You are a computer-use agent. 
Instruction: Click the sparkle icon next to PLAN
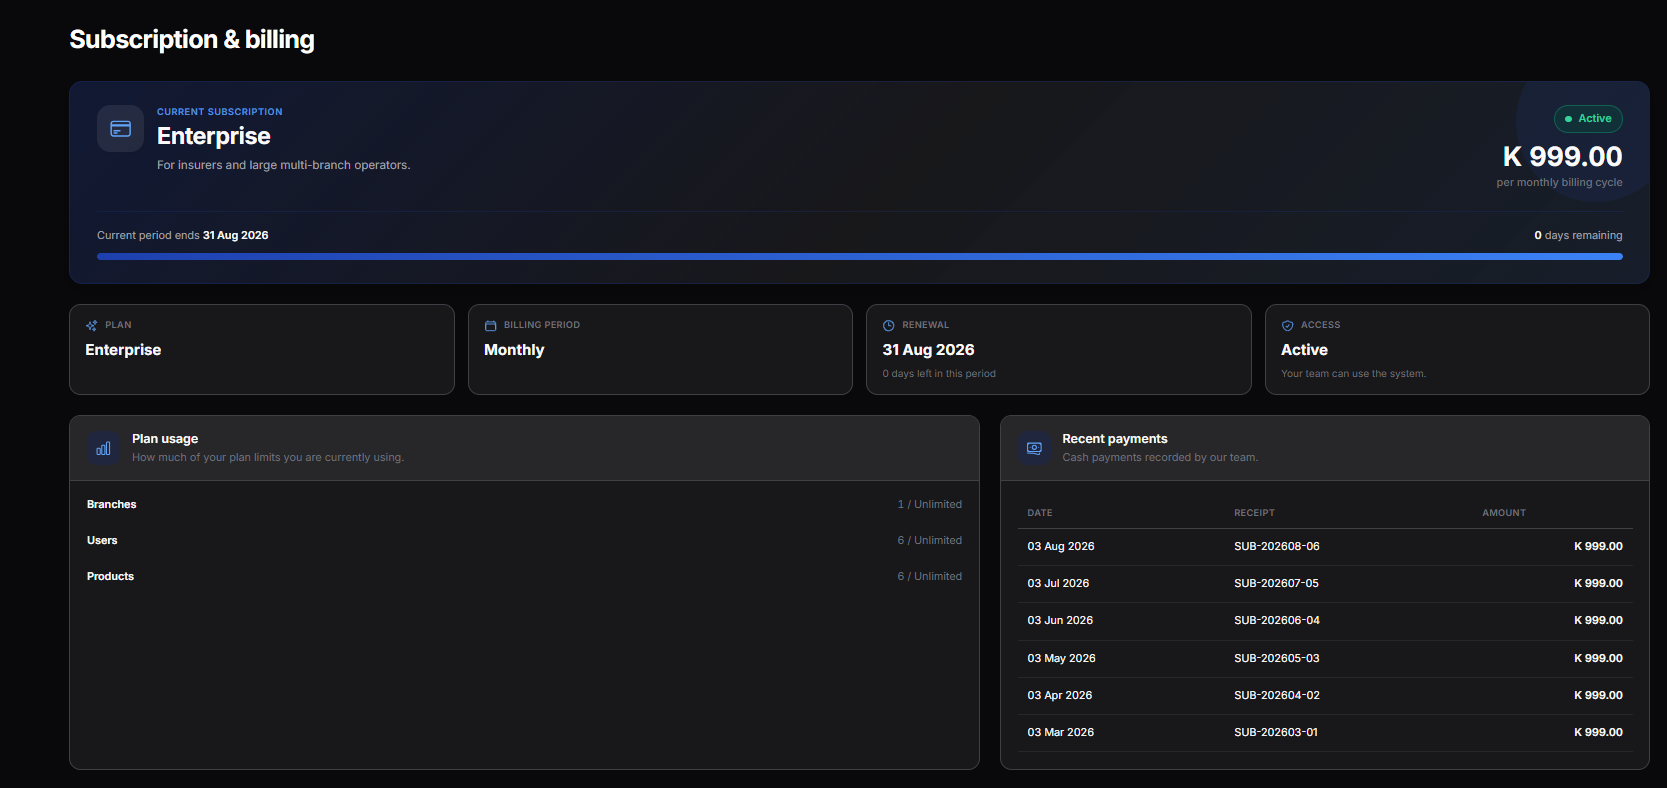92,325
